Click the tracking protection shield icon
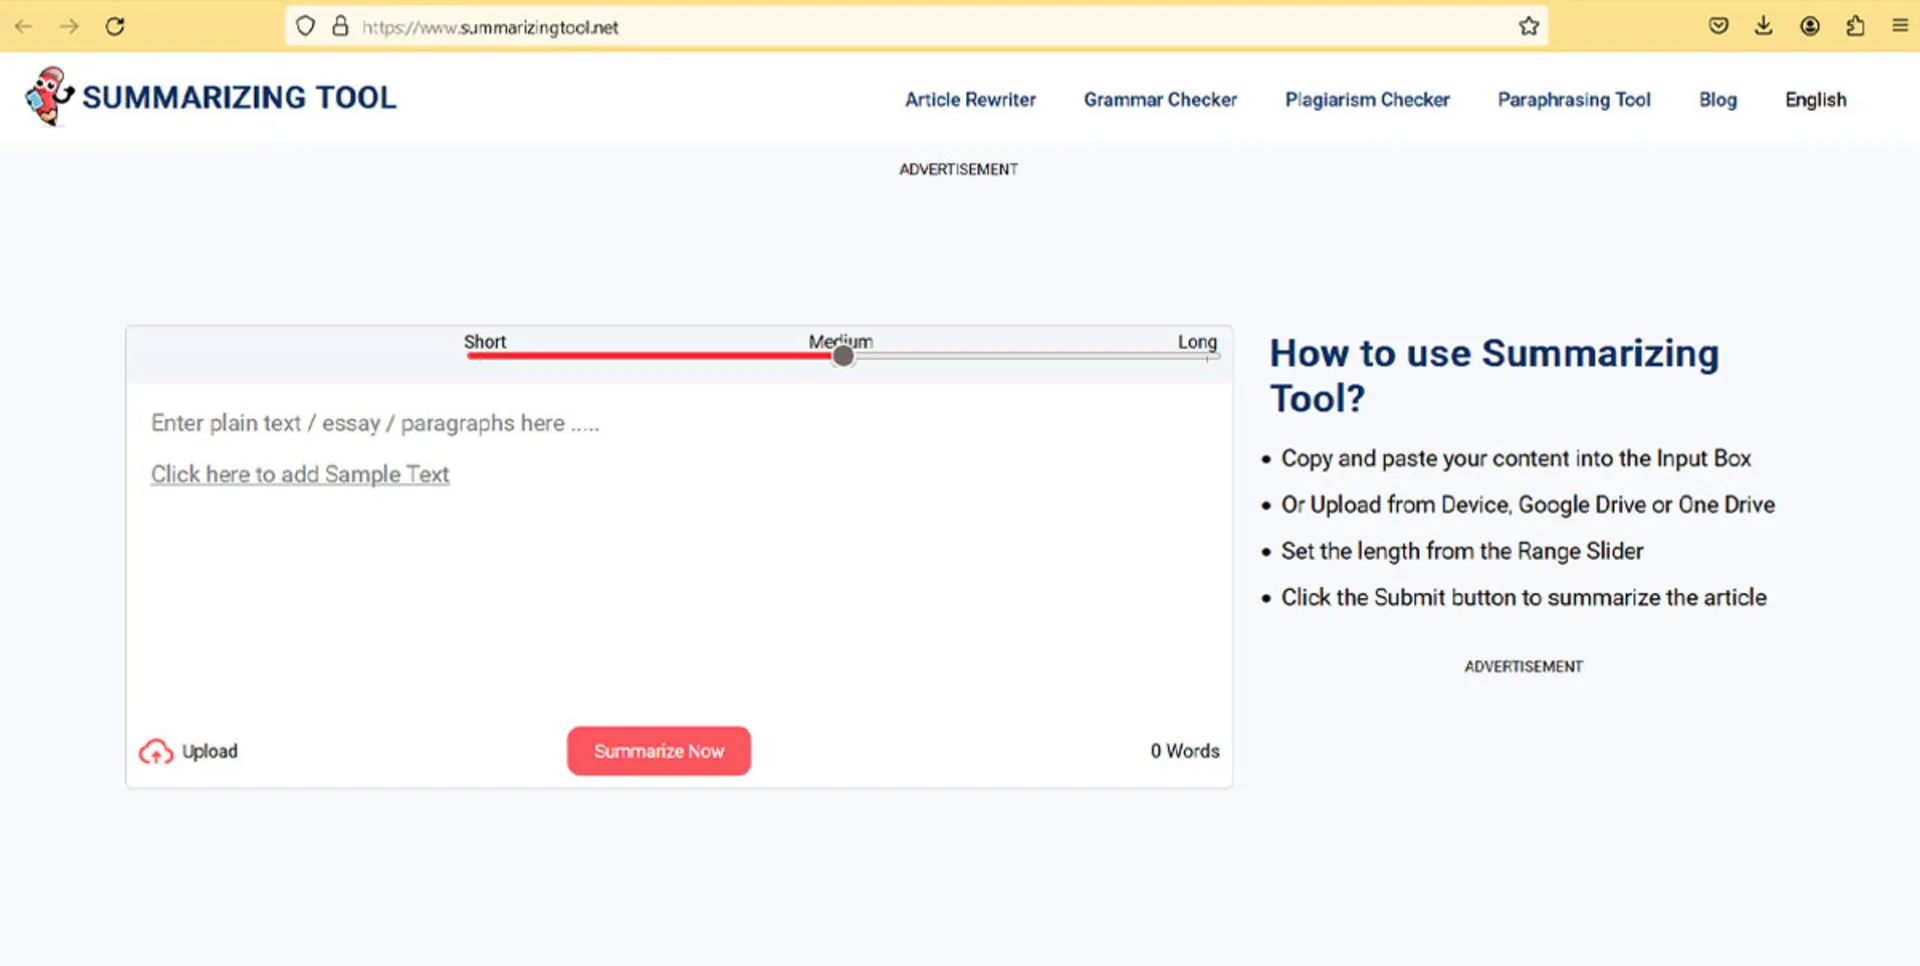 pyautogui.click(x=305, y=25)
